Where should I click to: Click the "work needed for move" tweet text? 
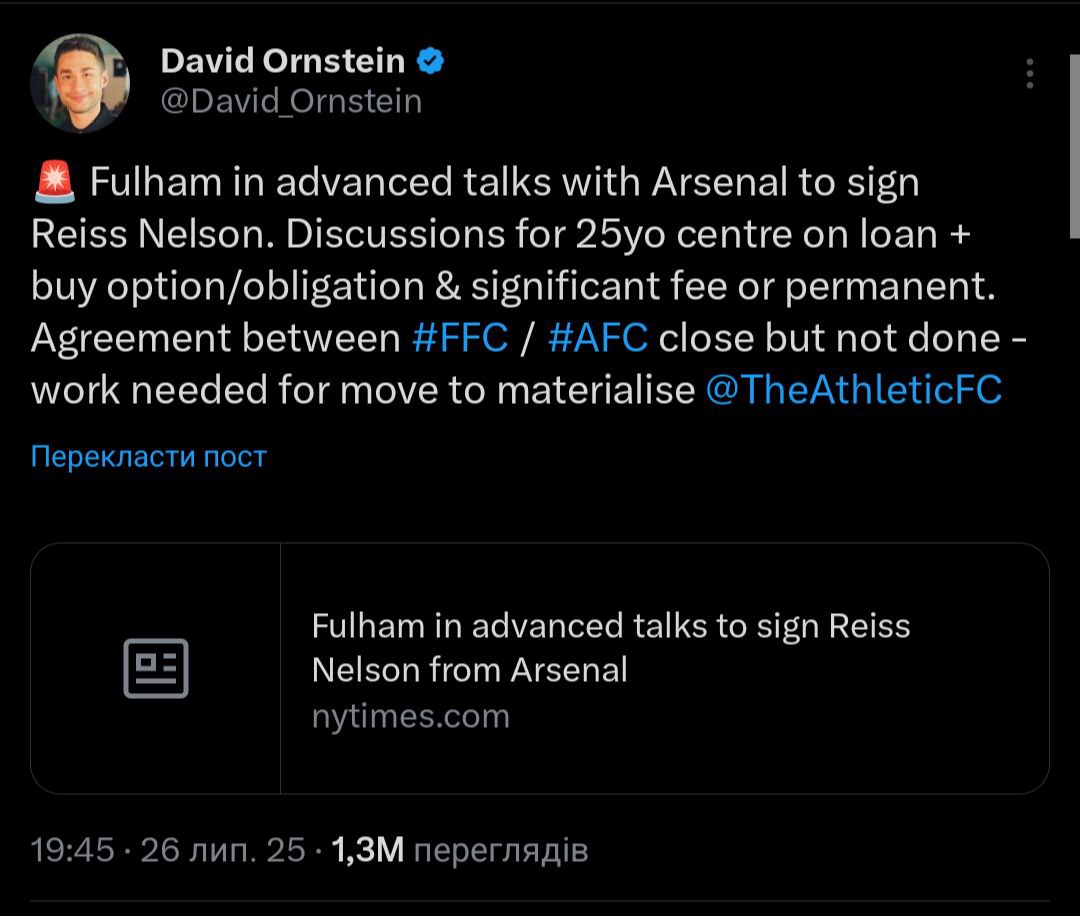[x=260, y=390]
